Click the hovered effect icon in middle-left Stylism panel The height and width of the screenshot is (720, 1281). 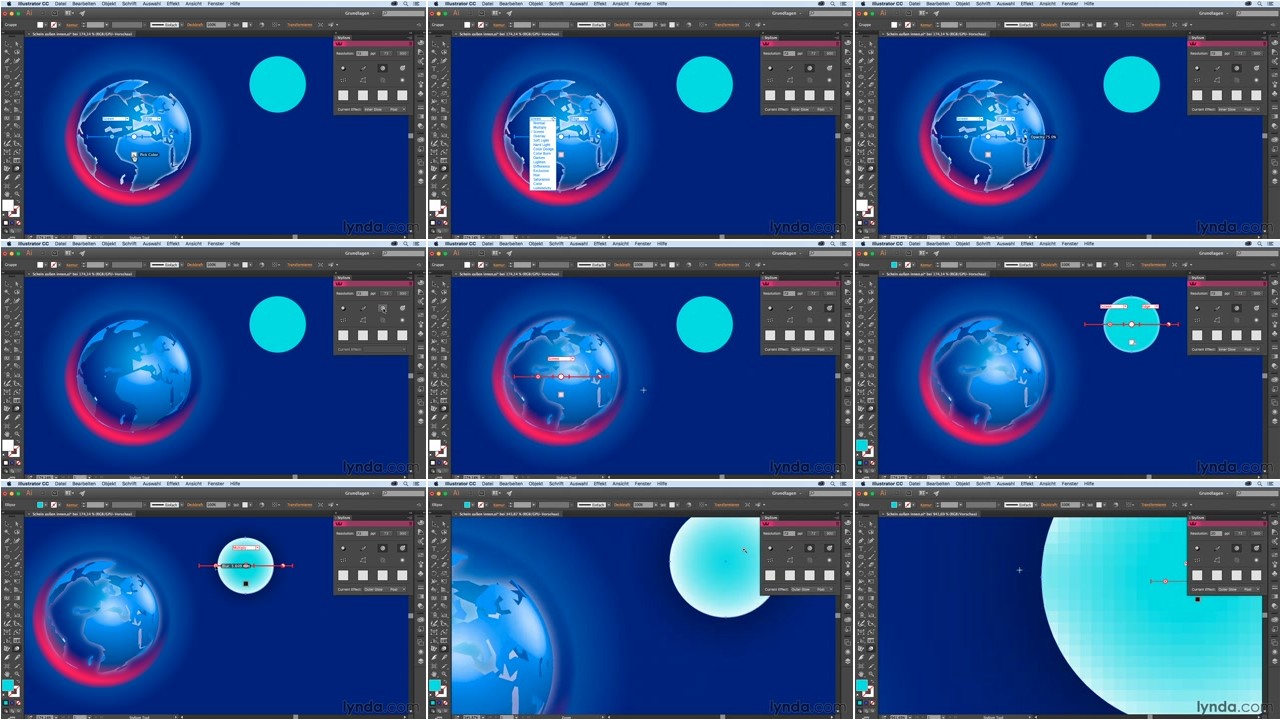[x=383, y=308]
